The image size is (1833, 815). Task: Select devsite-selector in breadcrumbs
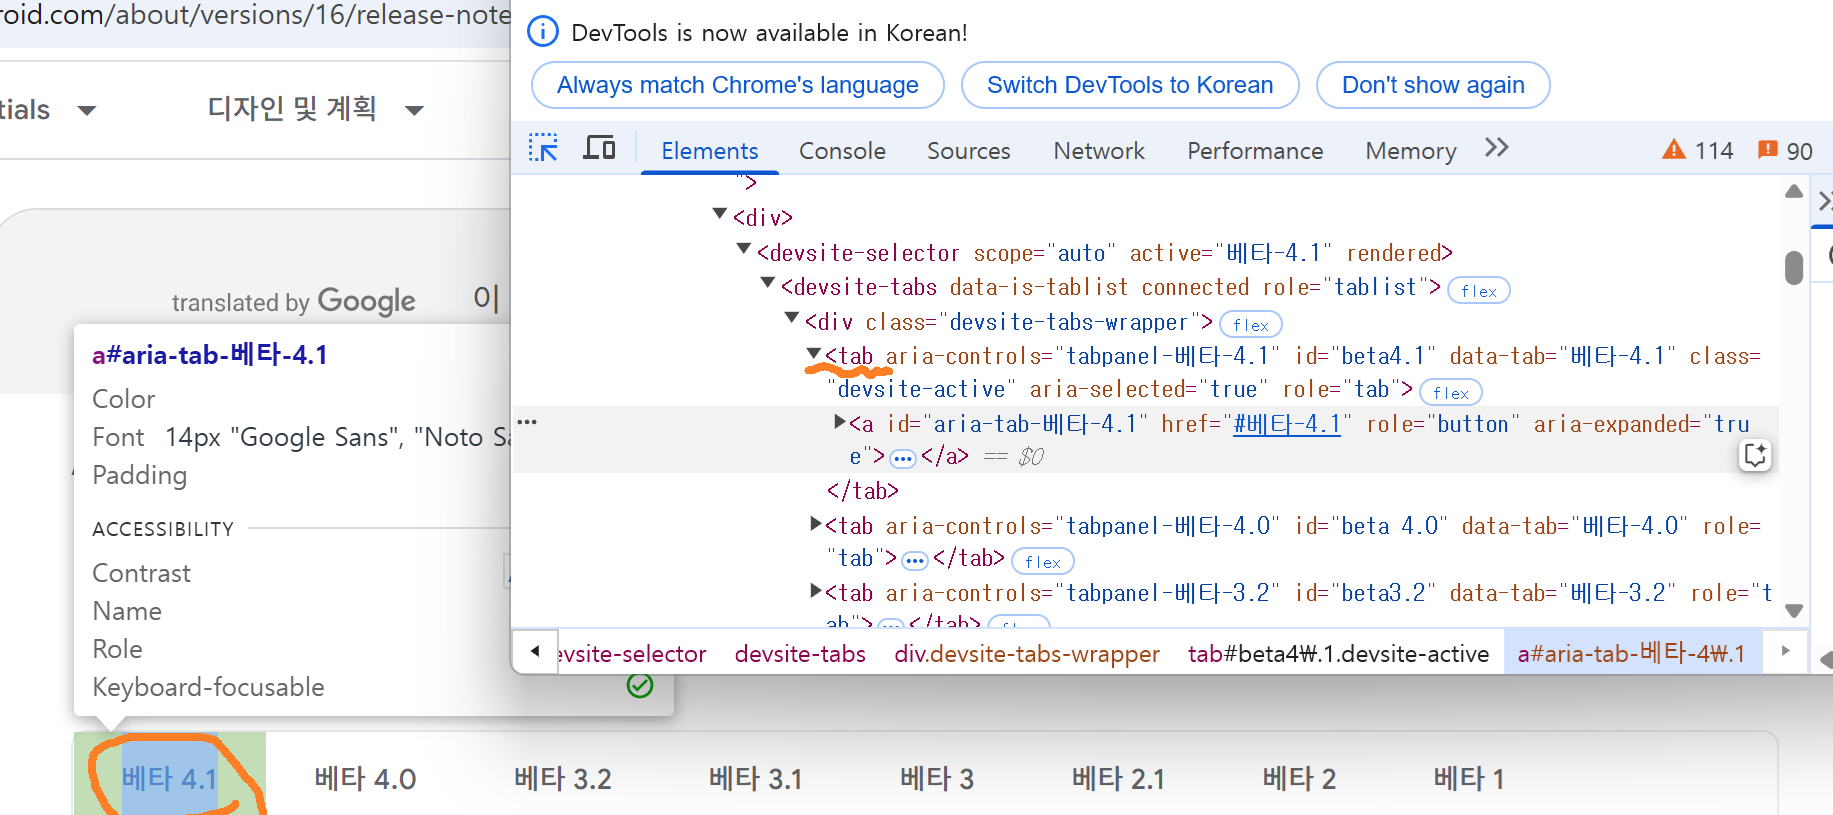tap(632, 654)
